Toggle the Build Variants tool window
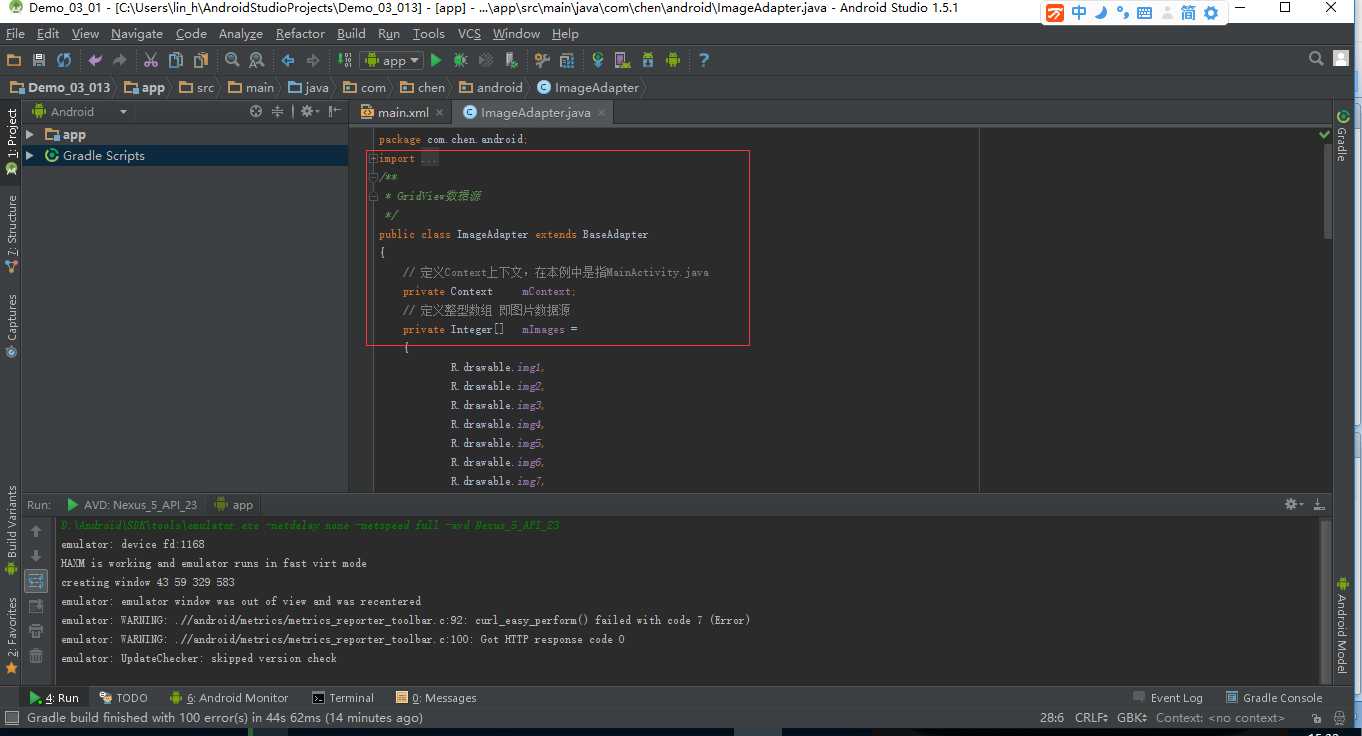This screenshot has width=1362, height=736. [11, 529]
